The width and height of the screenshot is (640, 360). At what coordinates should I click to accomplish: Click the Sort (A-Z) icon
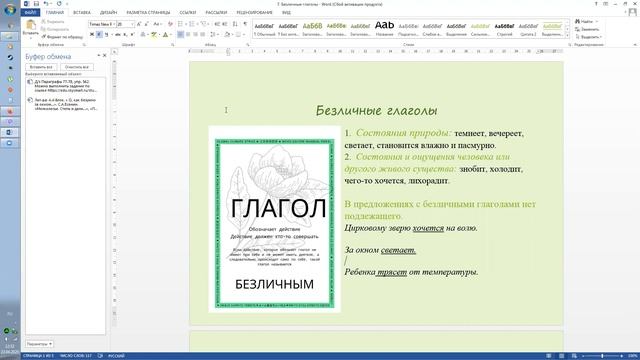[235, 24]
